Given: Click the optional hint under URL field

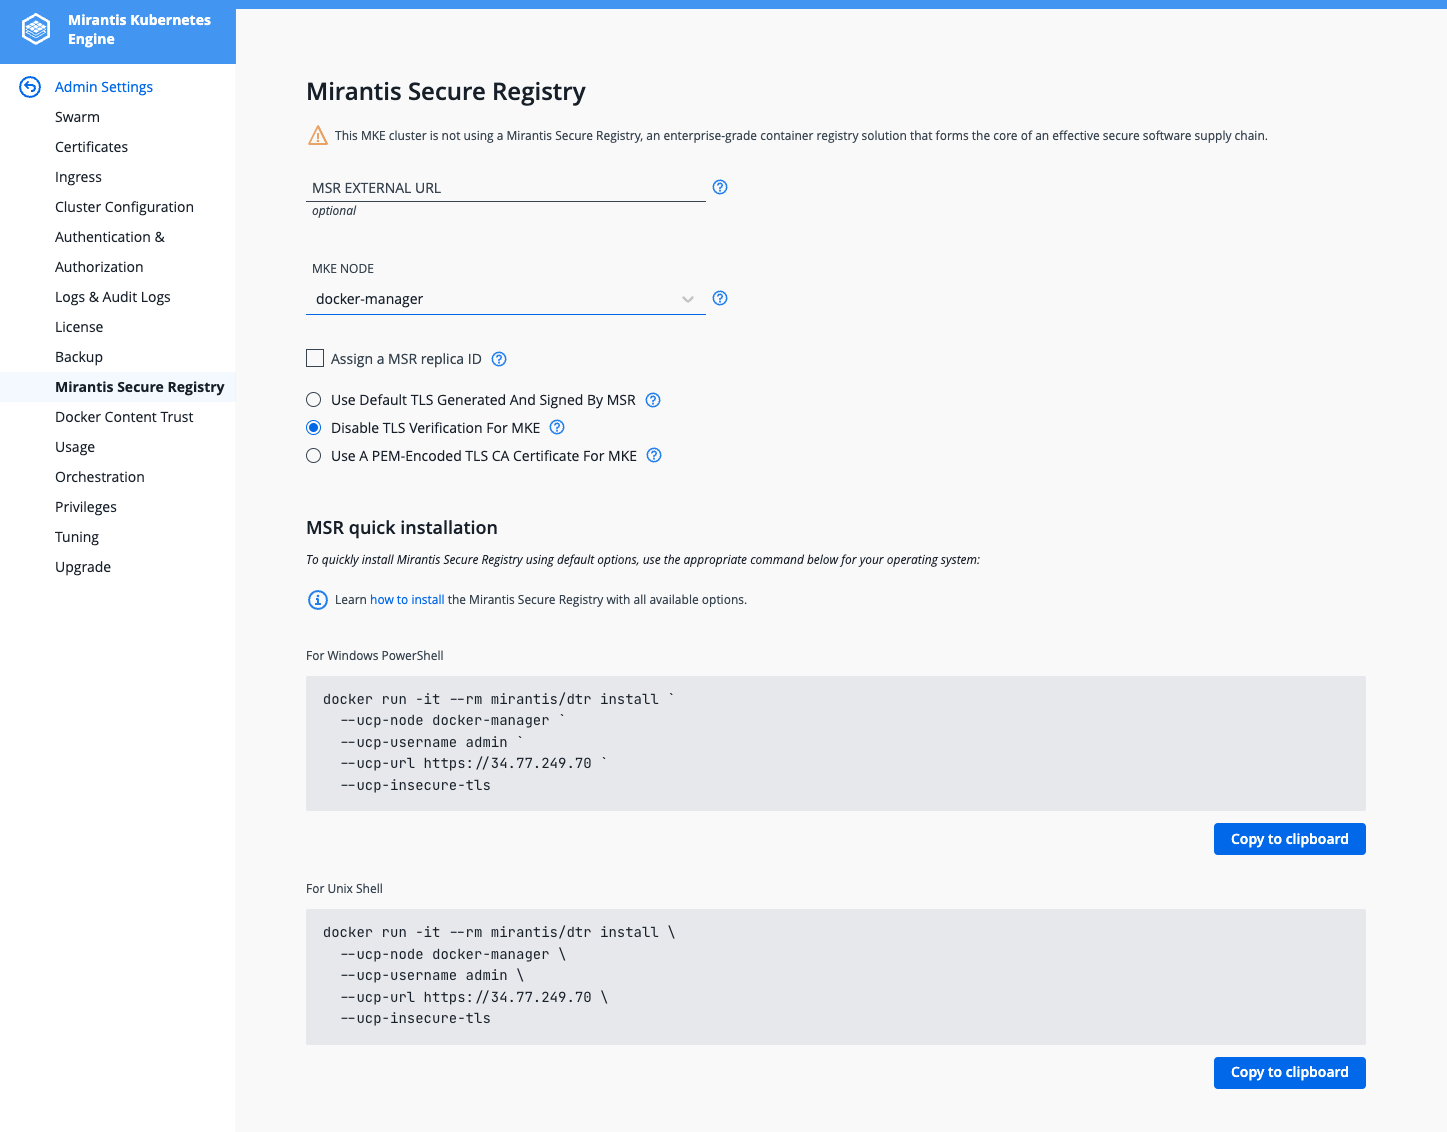Looking at the screenshot, I should coord(334,211).
